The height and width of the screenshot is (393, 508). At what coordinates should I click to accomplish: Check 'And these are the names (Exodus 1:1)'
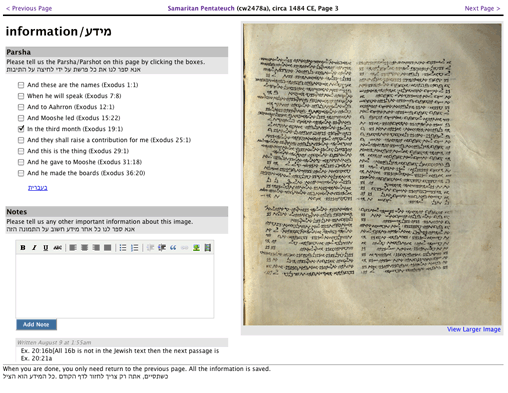click(21, 85)
